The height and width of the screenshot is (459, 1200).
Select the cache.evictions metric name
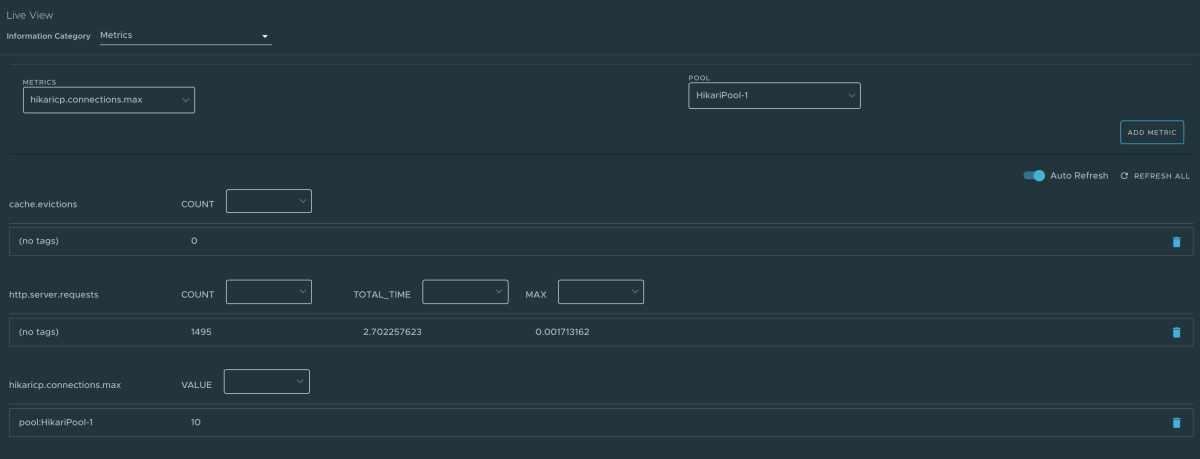click(43, 204)
